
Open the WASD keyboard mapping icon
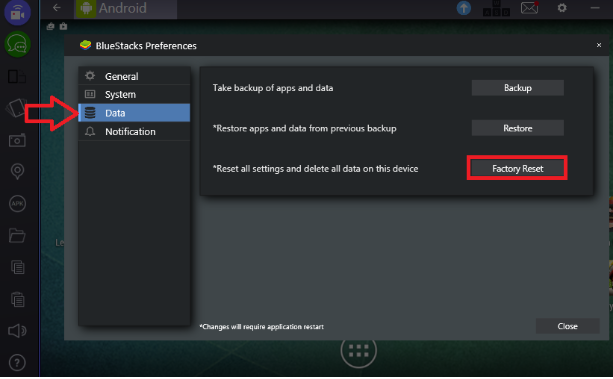pyautogui.click(x=496, y=9)
